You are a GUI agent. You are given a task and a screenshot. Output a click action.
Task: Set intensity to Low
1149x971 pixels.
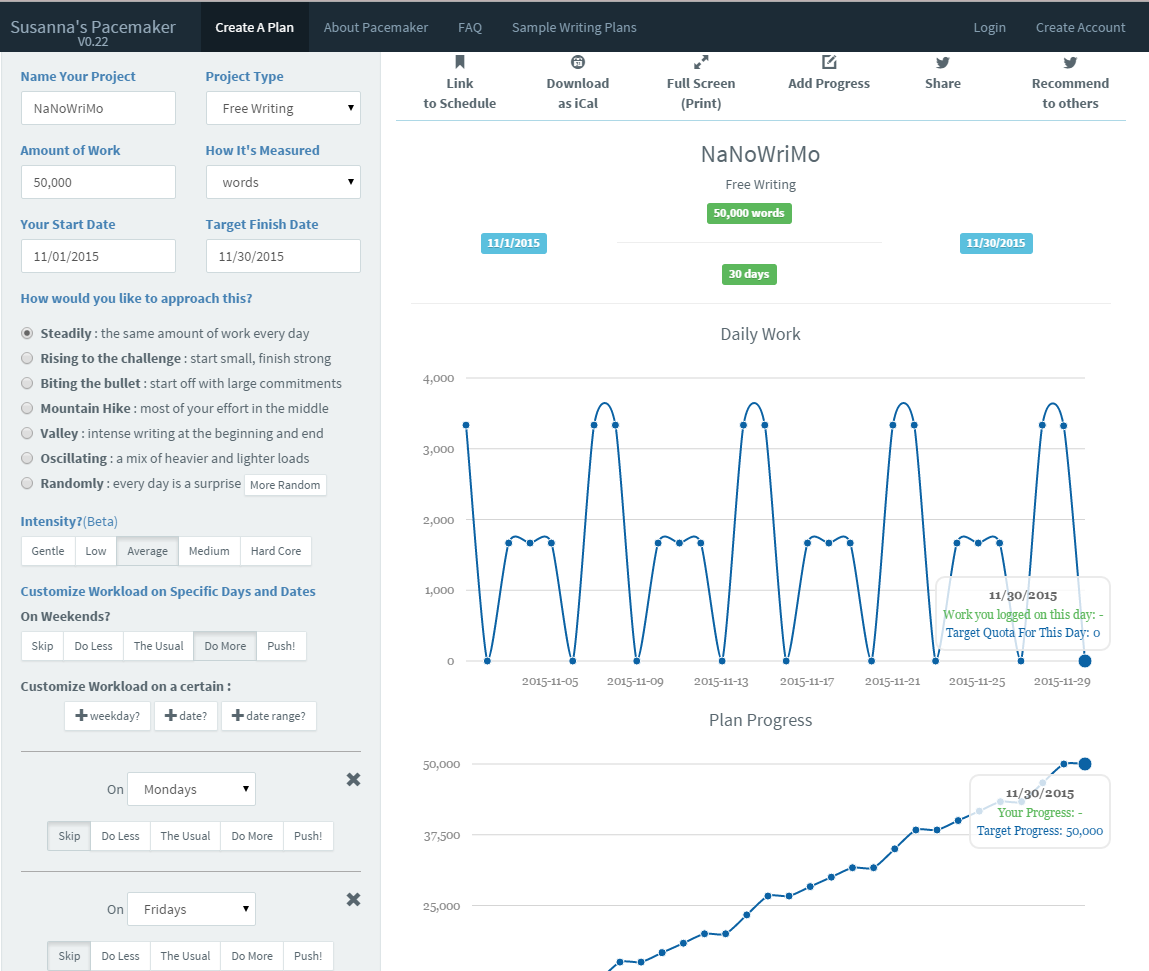[x=96, y=551]
